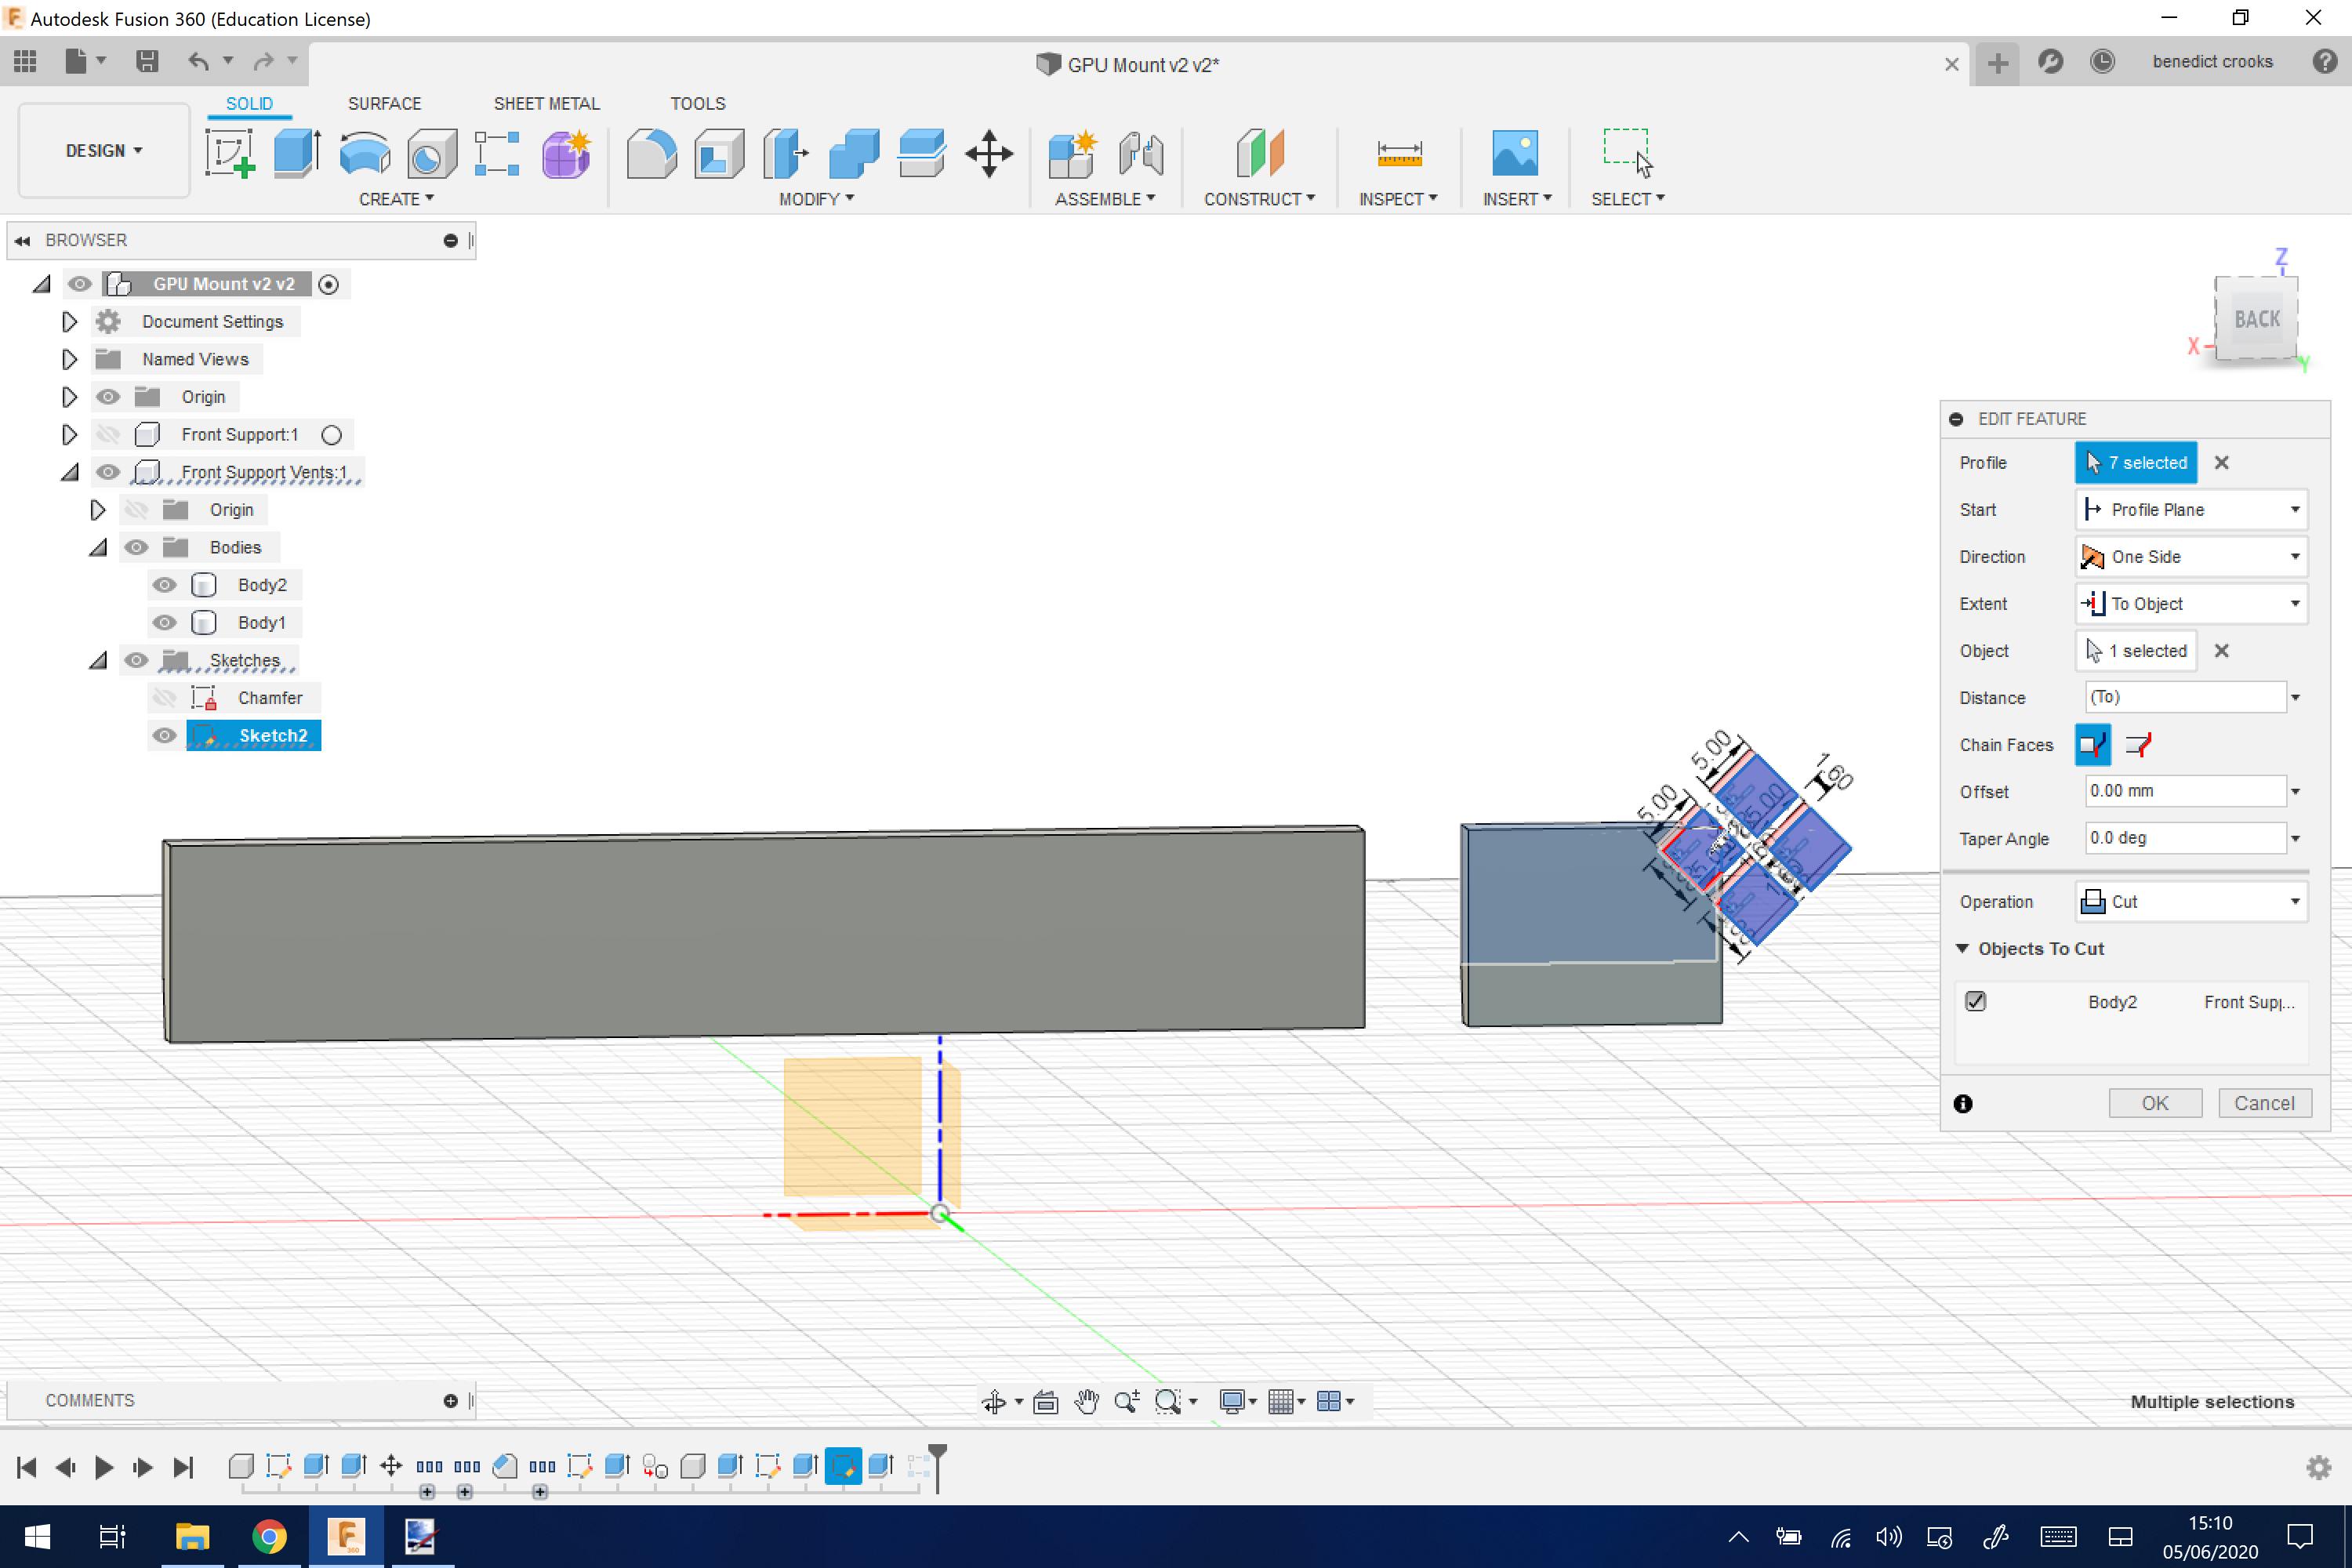Click the Offset 0.00 mm field
This screenshot has height=1568, width=2352.
click(2185, 791)
